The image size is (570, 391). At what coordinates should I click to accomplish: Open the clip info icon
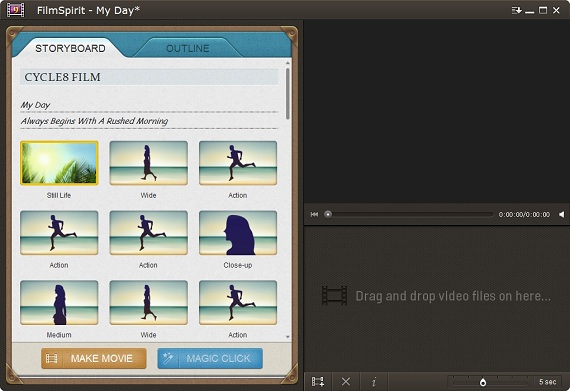[374, 382]
